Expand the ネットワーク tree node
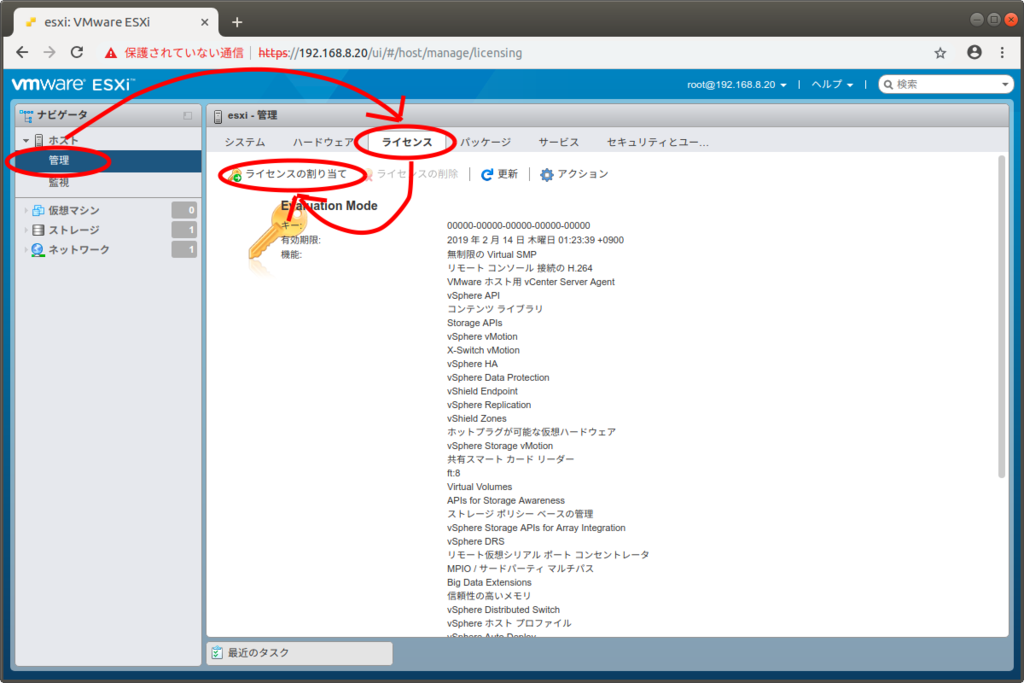Viewport: 1024px width, 683px height. point(26,249)
